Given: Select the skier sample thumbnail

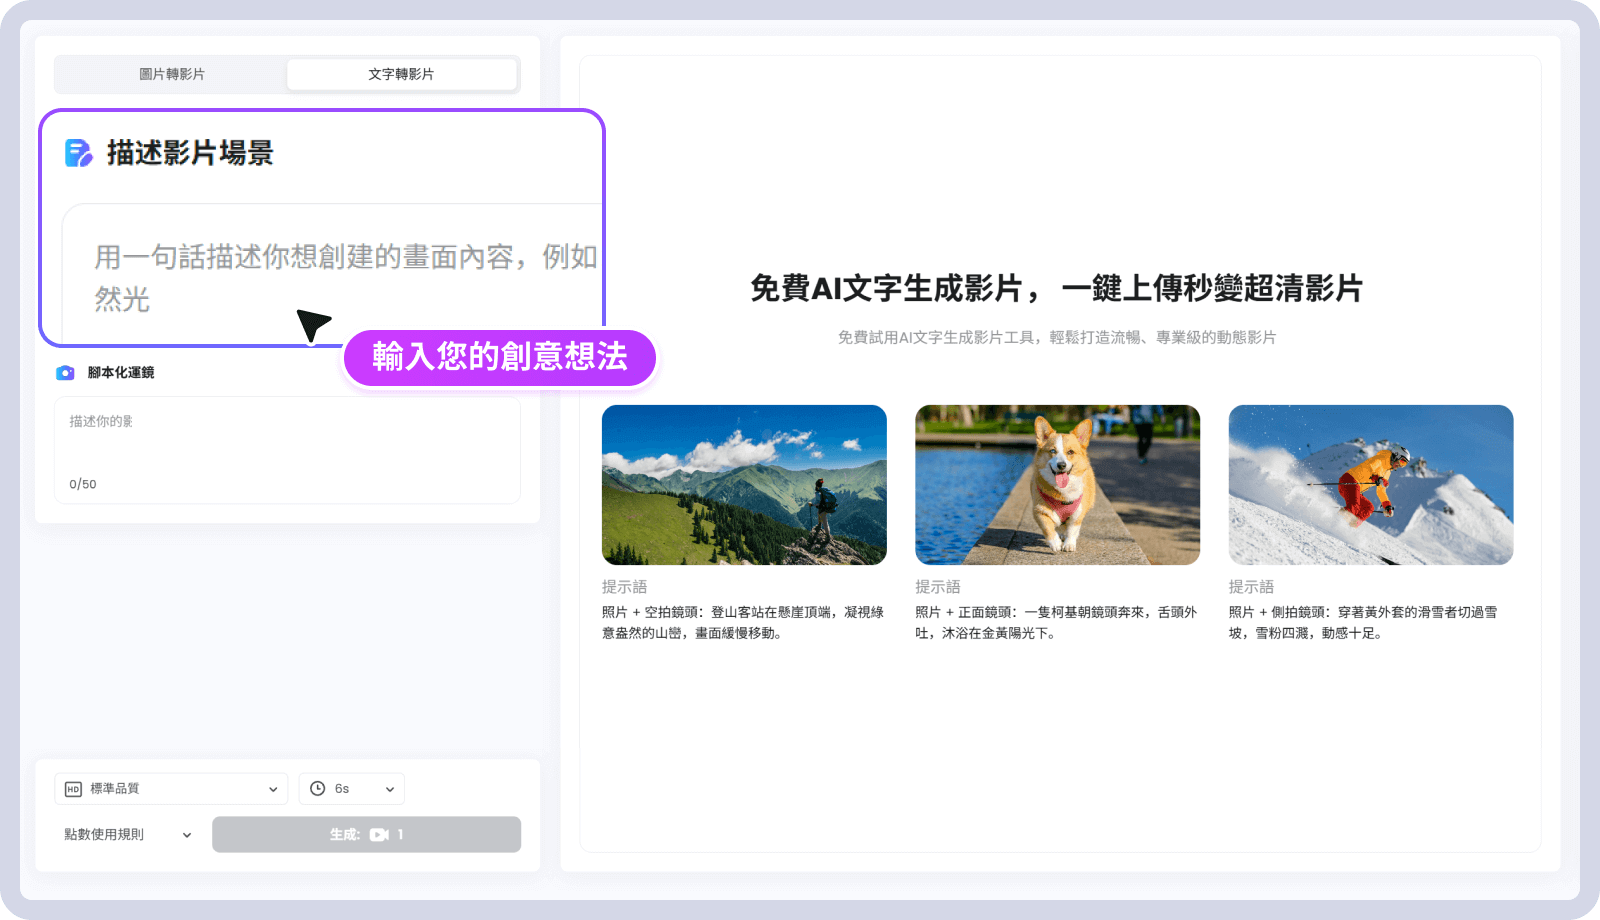Looking at the screenshot, I should (1371, 485).
